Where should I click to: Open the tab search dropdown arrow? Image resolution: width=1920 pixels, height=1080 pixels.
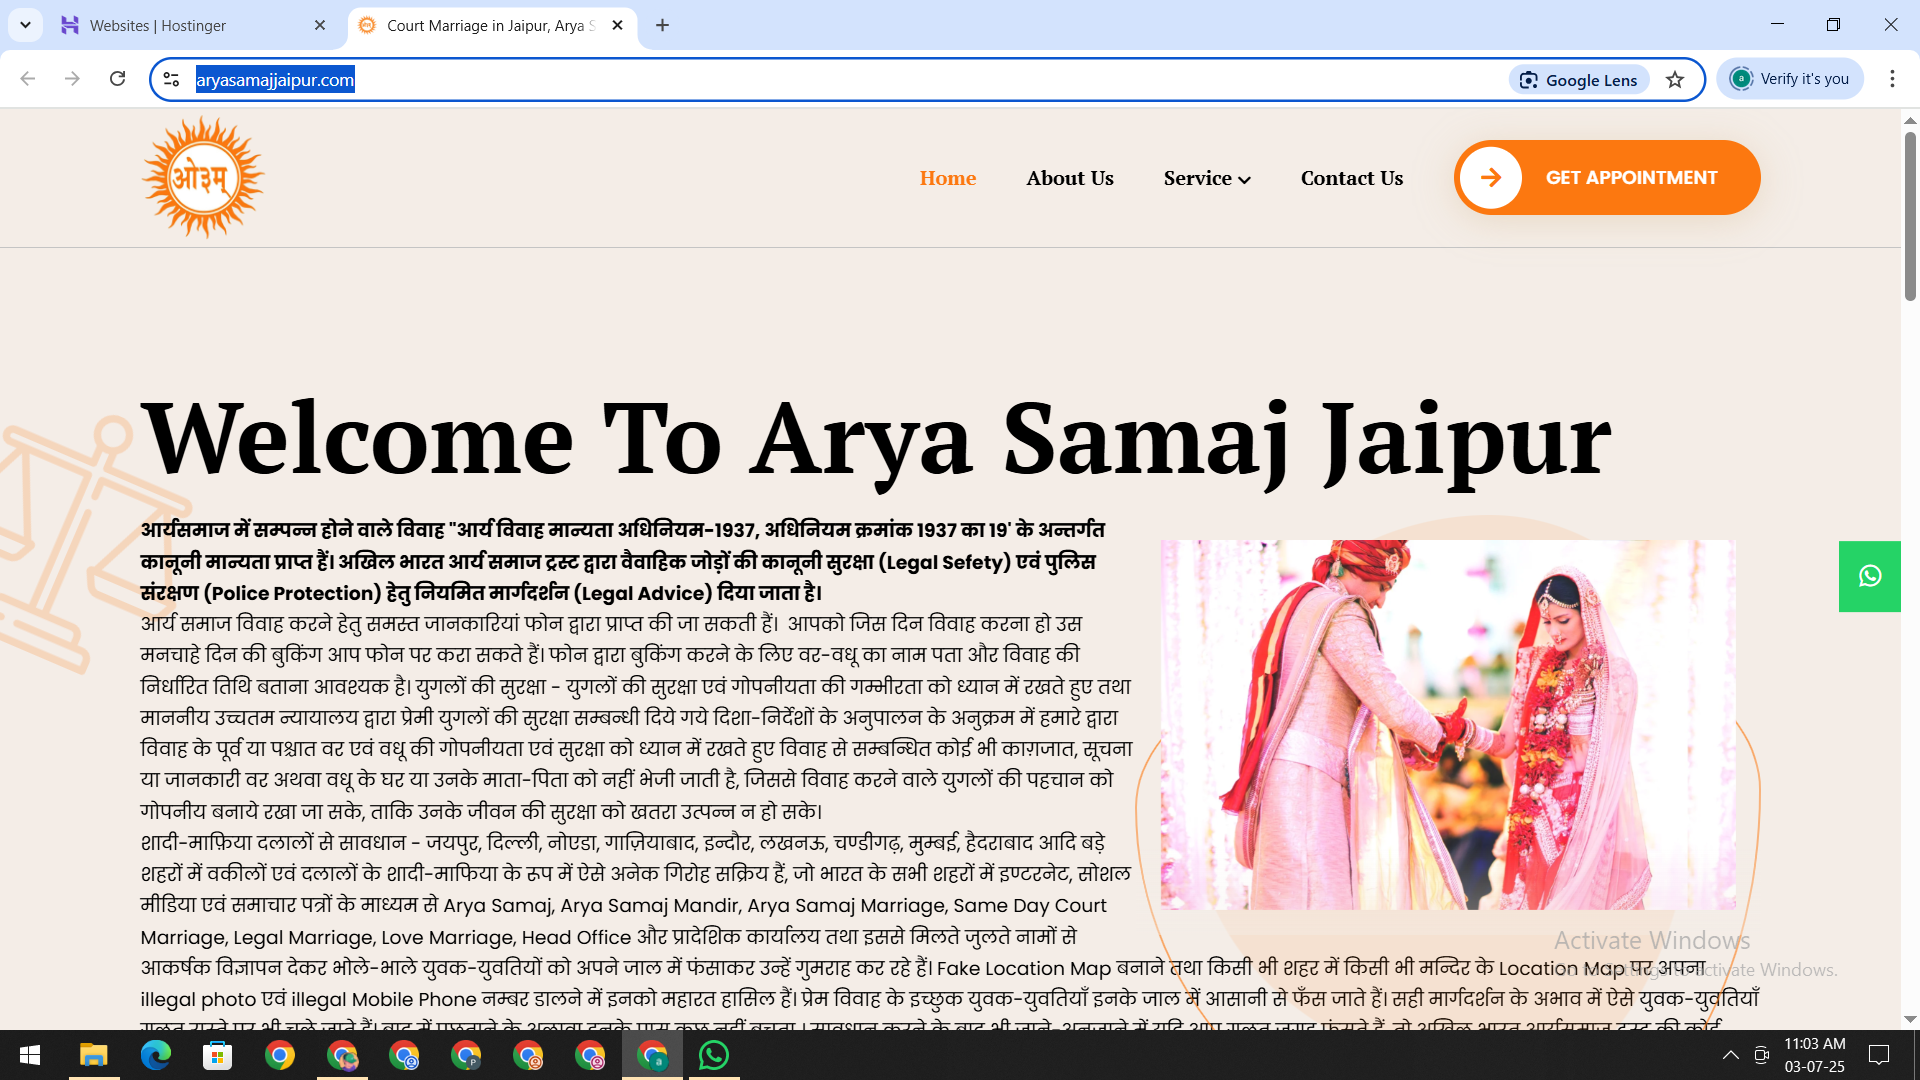tap(25, 25)
